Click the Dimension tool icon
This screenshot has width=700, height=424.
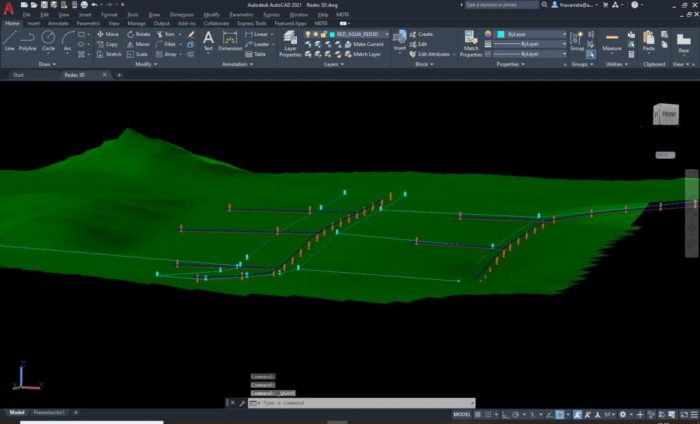(230, 40)
